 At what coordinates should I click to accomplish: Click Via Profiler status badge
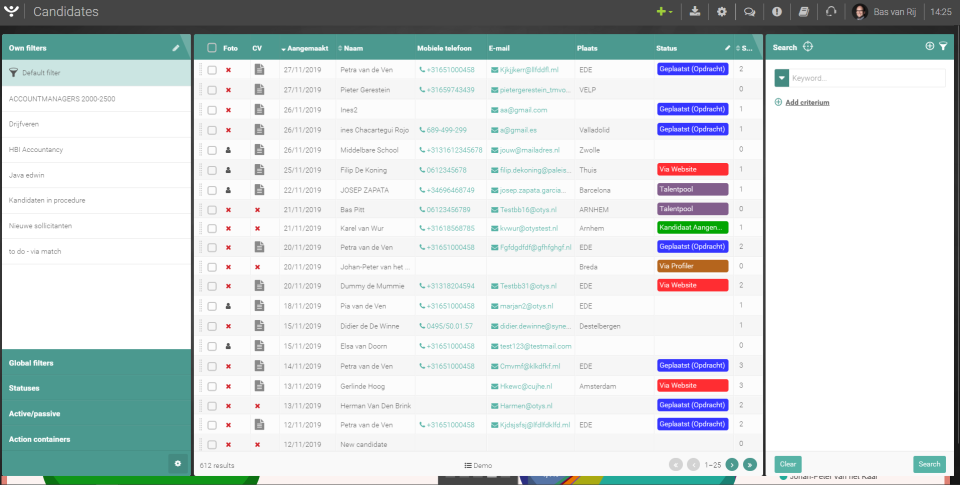click(x=692, y=266)
